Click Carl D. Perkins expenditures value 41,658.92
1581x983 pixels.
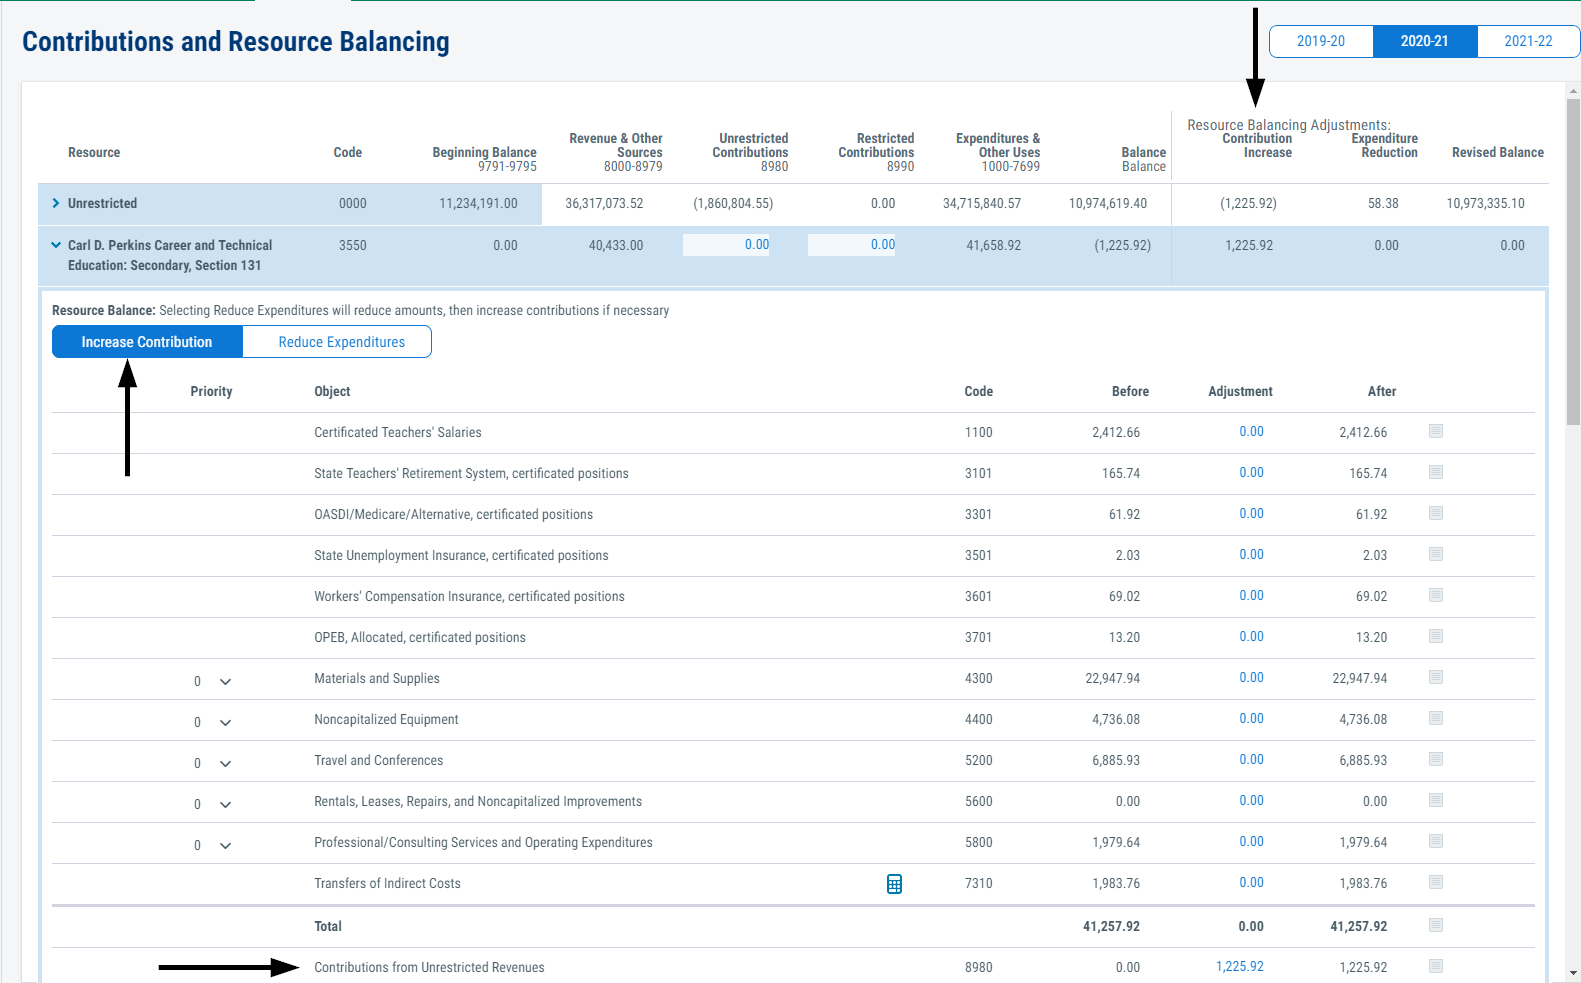(993, 246)
